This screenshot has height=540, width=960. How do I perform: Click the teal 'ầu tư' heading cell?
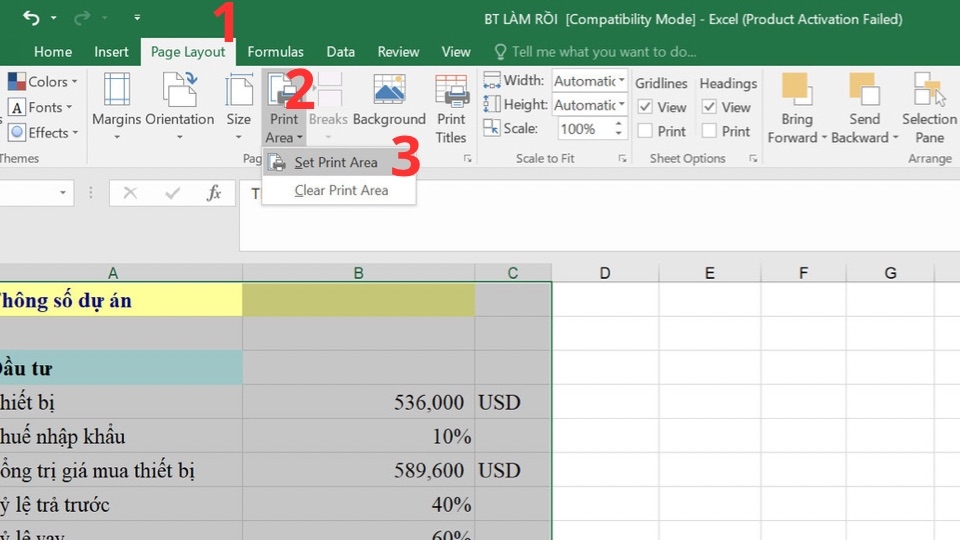pyautogui.click(x=121, y=368)
